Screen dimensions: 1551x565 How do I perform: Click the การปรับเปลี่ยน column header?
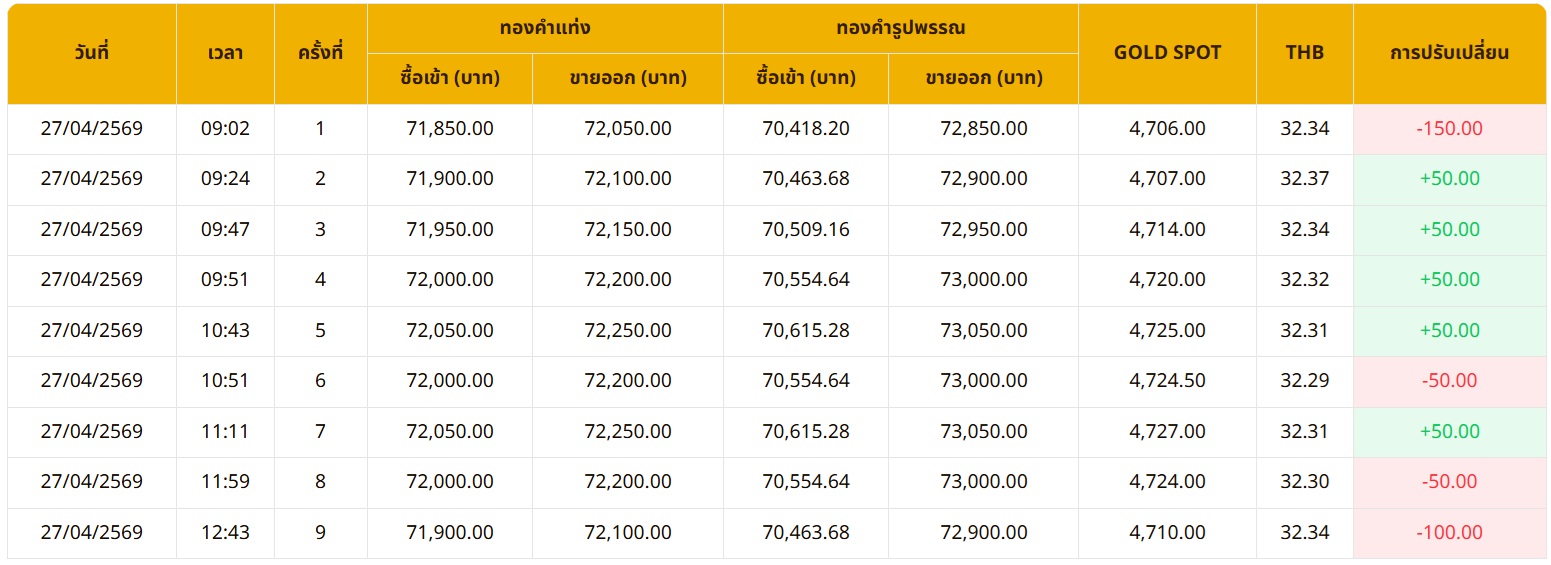click(1449, 53)
